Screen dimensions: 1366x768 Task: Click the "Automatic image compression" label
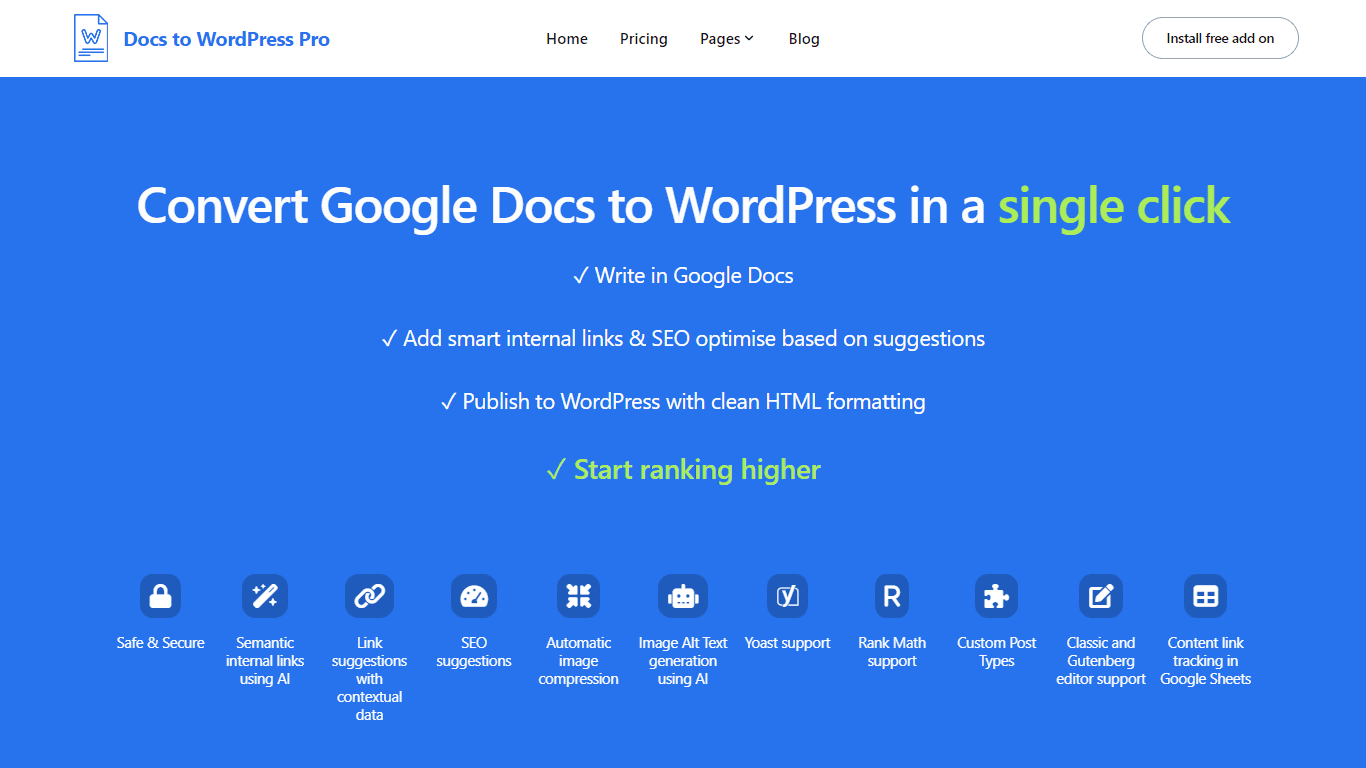[578, 661]
